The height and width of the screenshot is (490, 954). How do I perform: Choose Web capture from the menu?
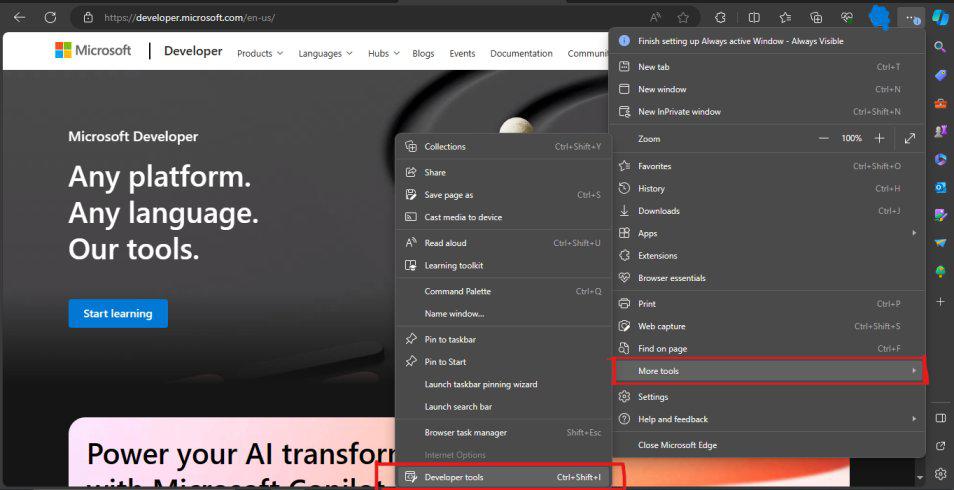(x=767, y=326)
